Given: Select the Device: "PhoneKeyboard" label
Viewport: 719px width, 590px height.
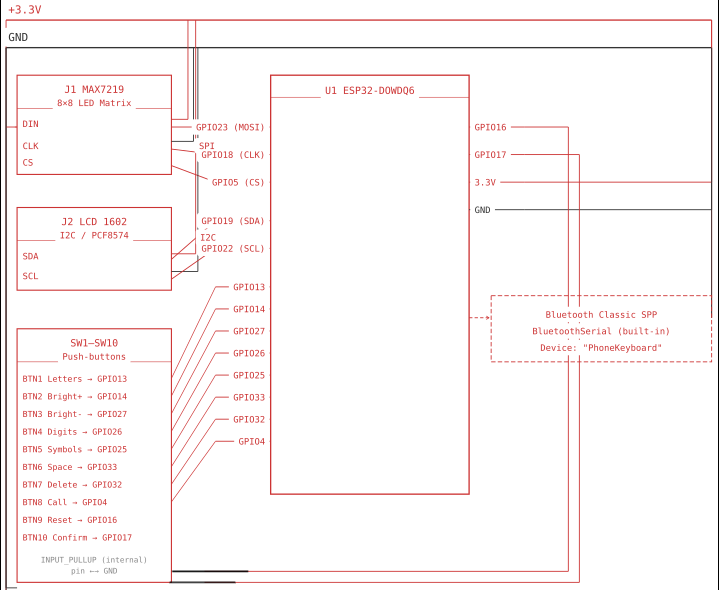Looking at the screenshot, I should tap(601, 347).
